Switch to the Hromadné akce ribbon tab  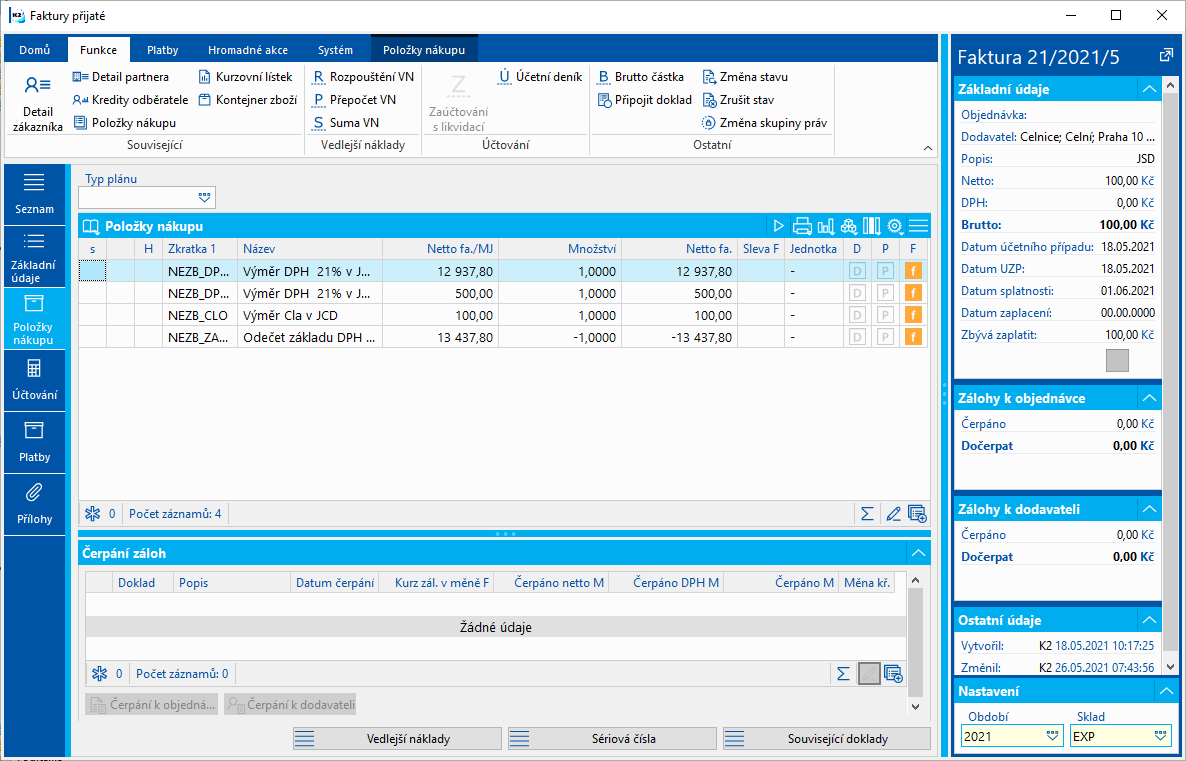247,50
